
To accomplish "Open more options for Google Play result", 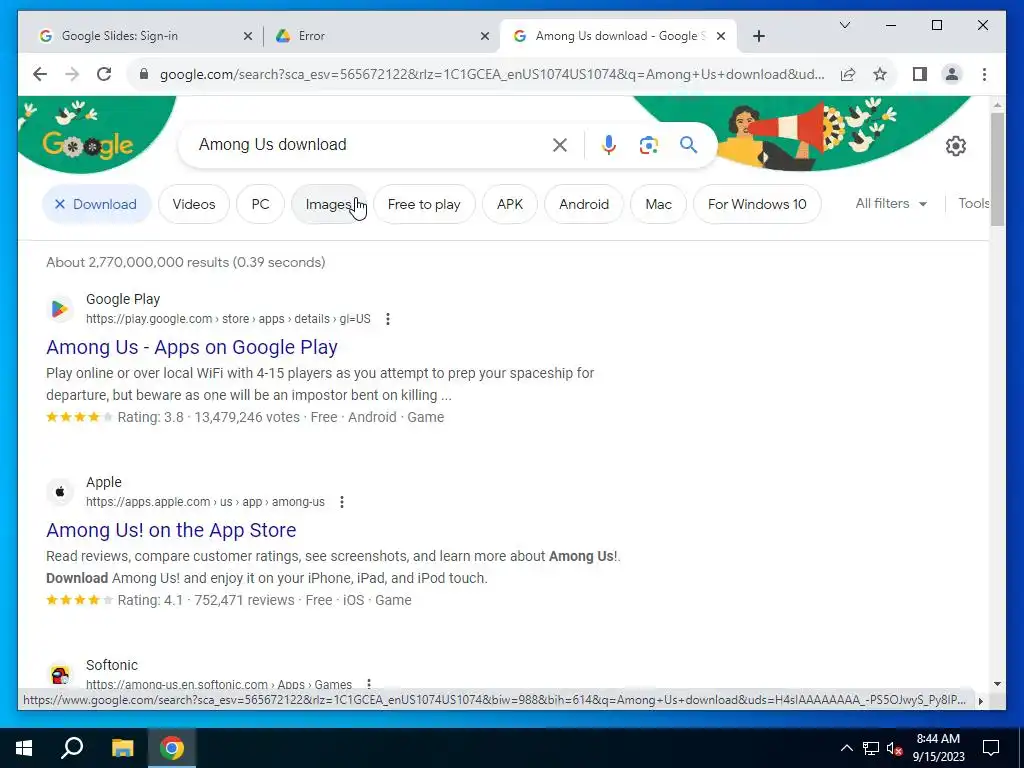I will pyautogui.click(x=388, y=319).
